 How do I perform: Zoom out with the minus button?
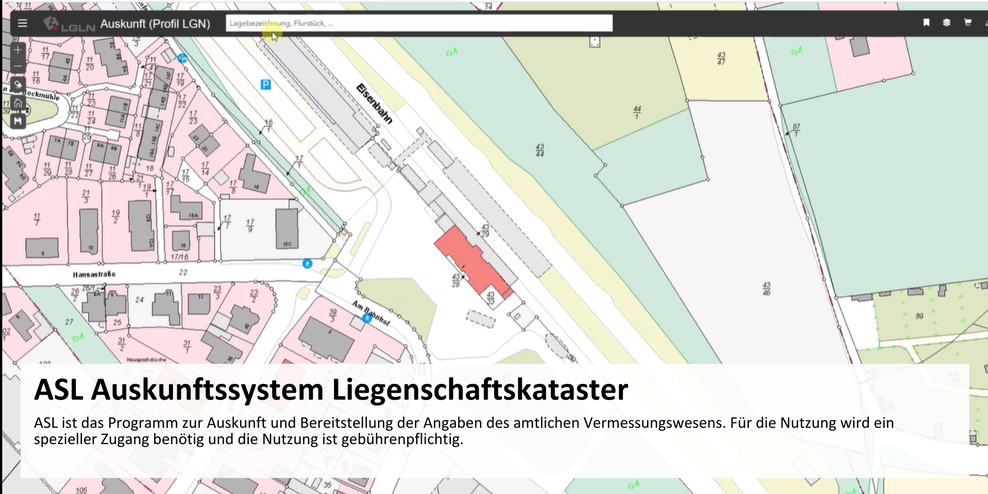18,67
